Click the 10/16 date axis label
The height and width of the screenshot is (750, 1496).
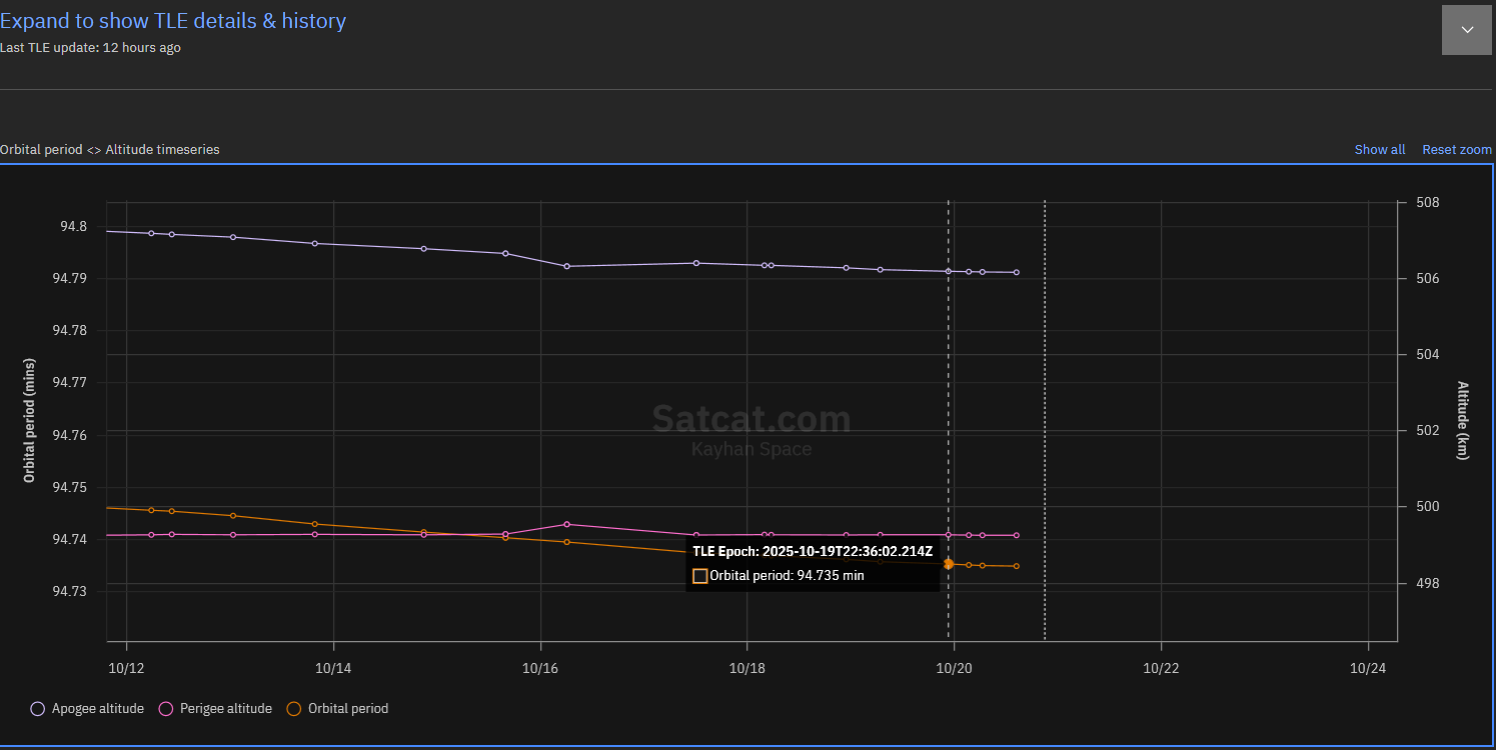[540, 668]
